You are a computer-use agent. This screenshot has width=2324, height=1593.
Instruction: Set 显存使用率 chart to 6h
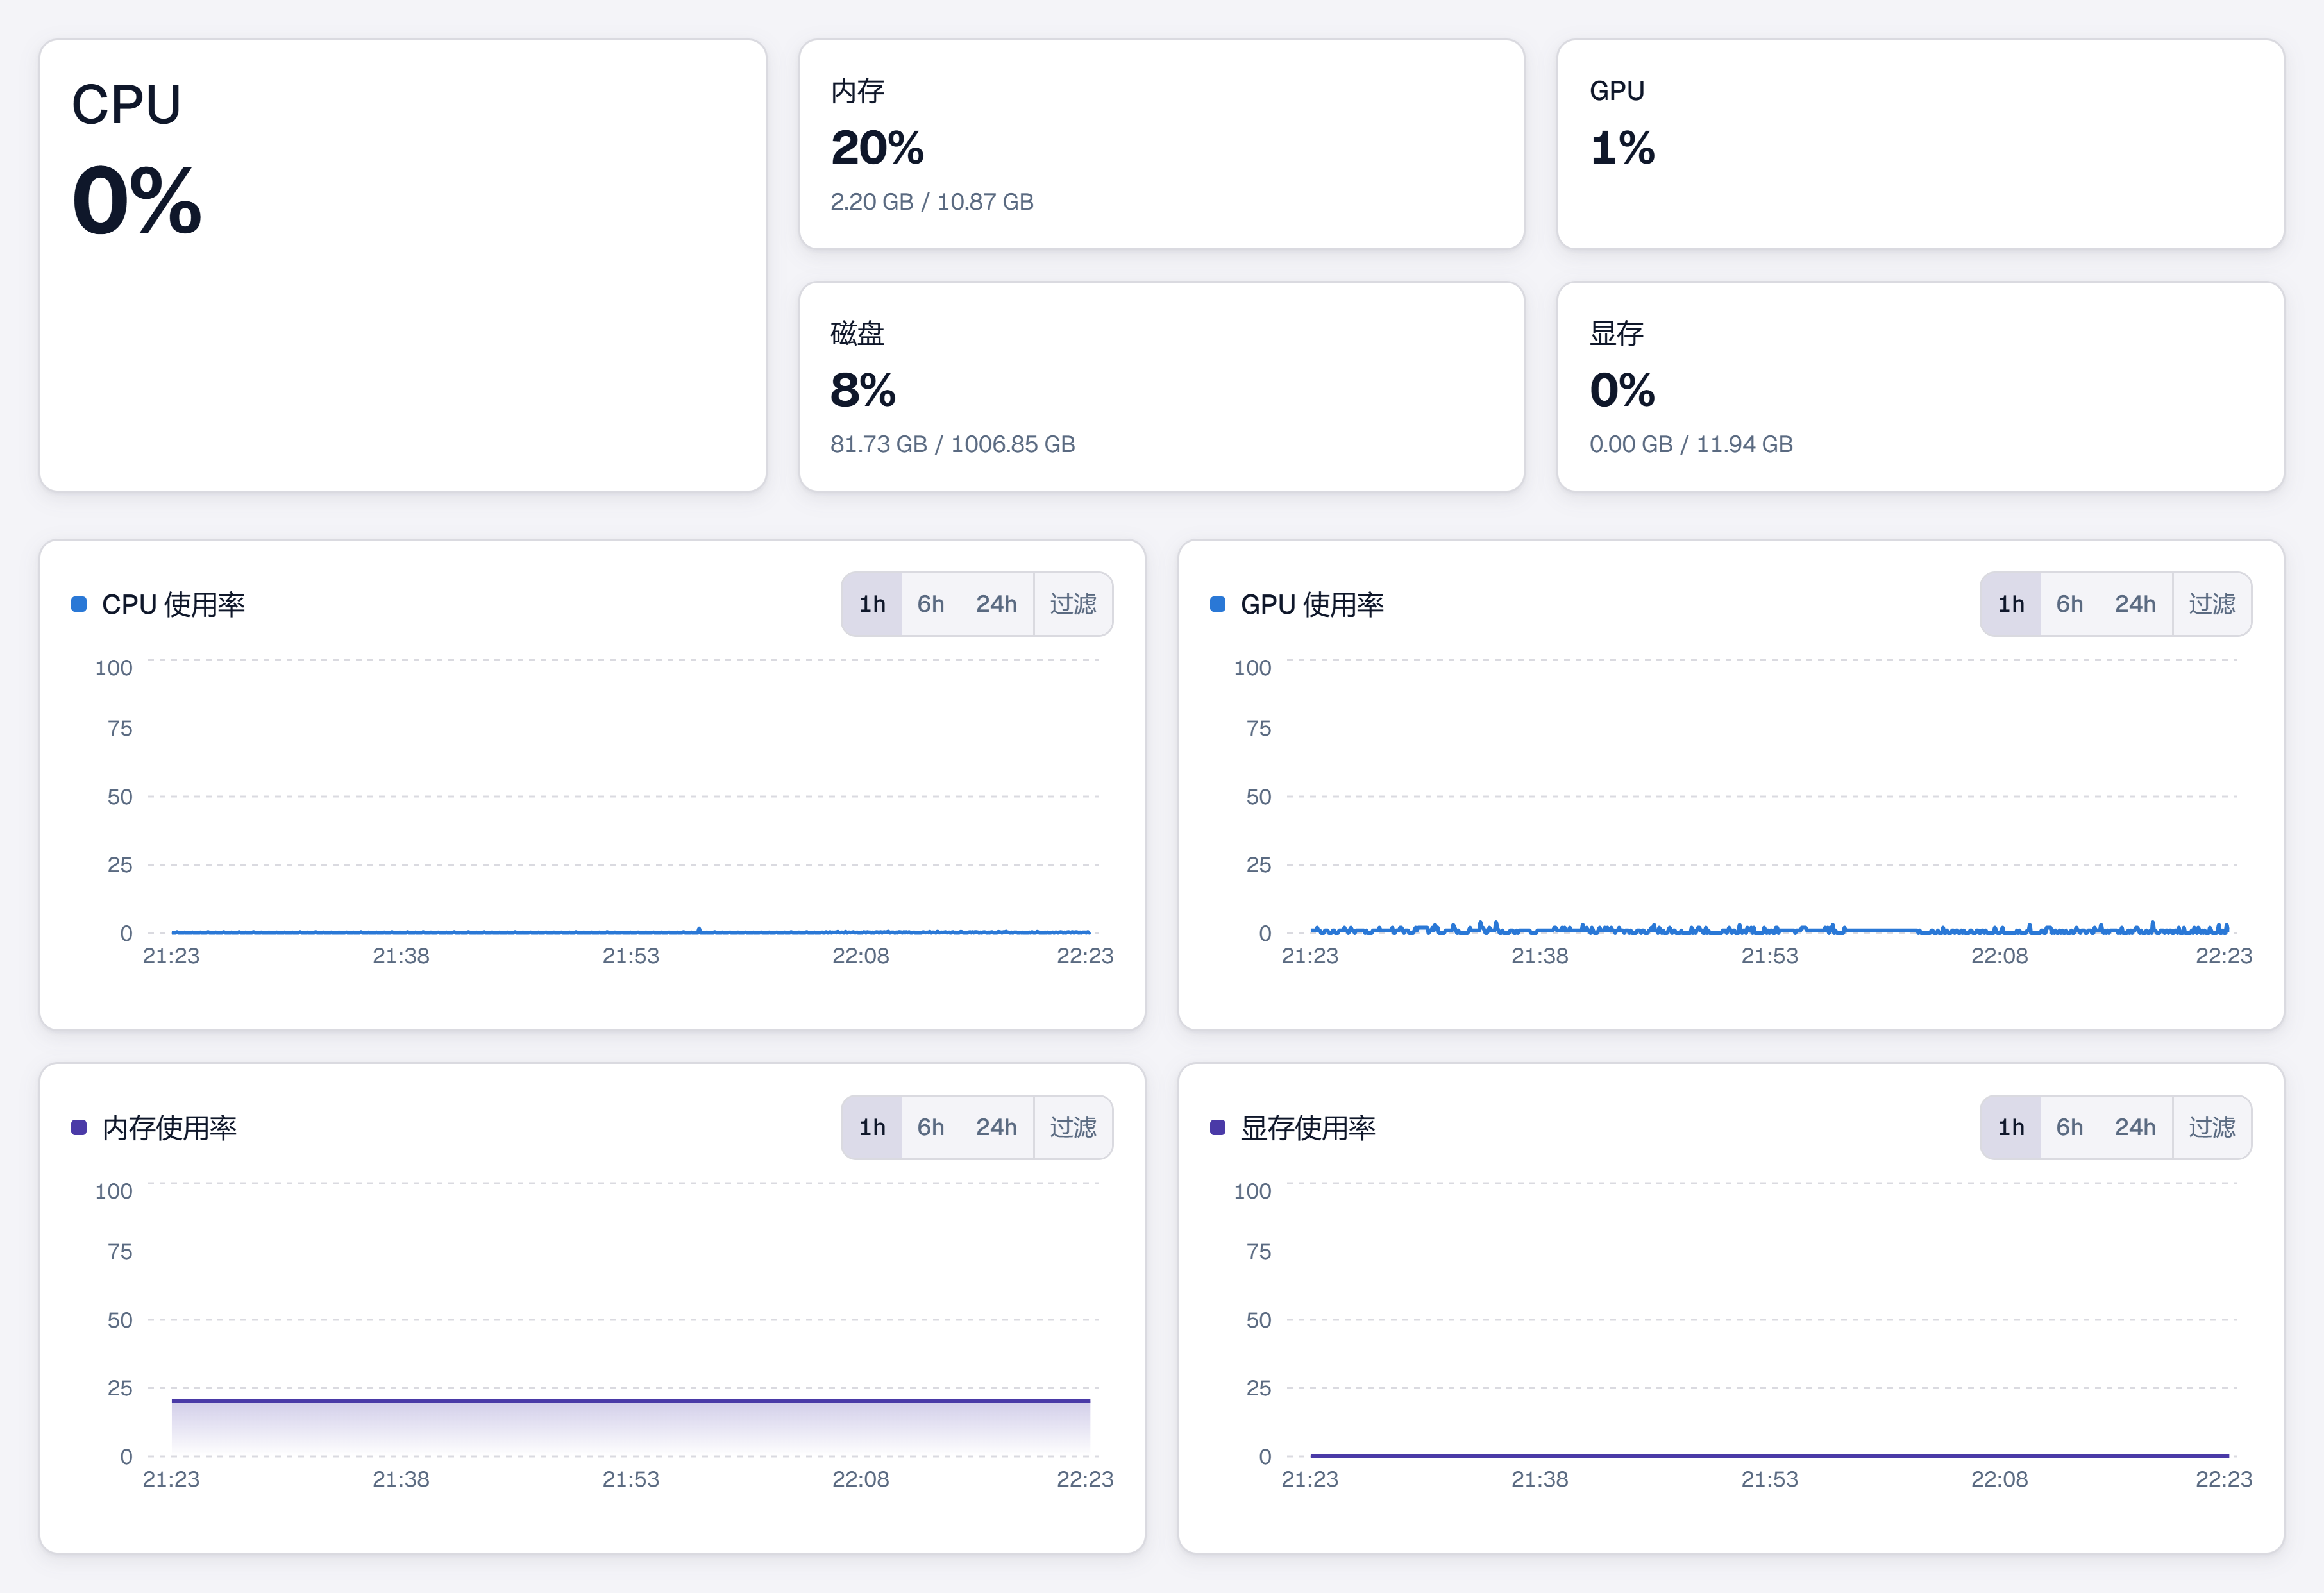pyautogui.click(x=2069, y=1127)
